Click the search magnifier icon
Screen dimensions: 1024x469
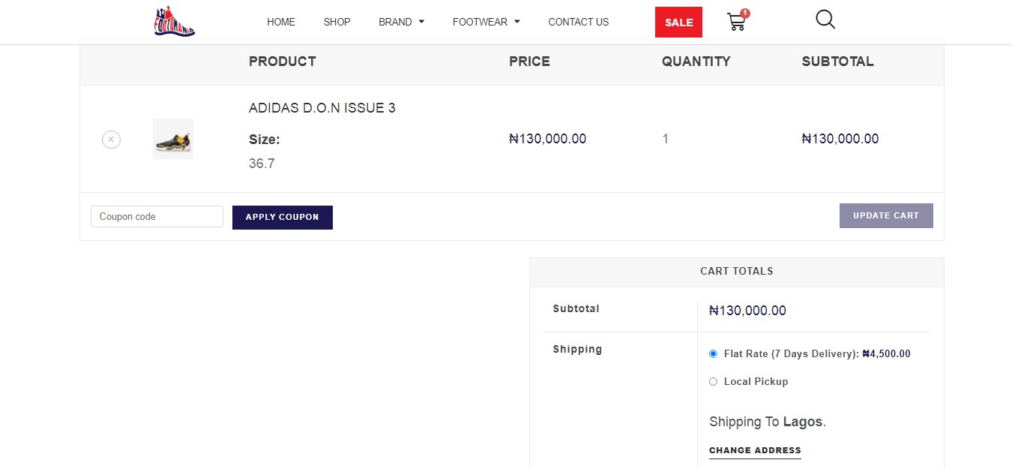825,20
